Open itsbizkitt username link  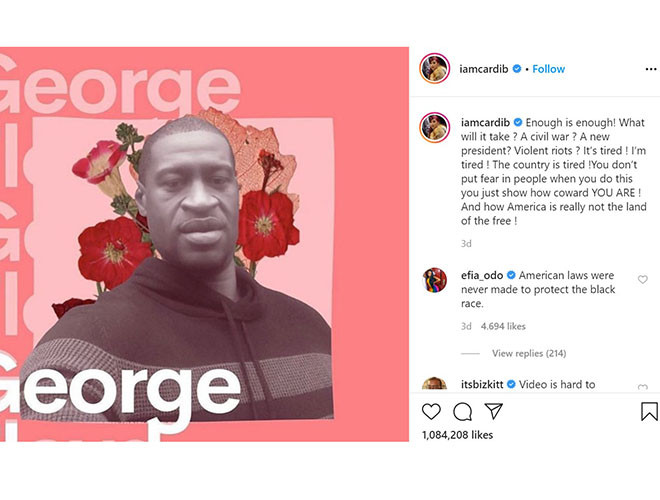[482, 384]
